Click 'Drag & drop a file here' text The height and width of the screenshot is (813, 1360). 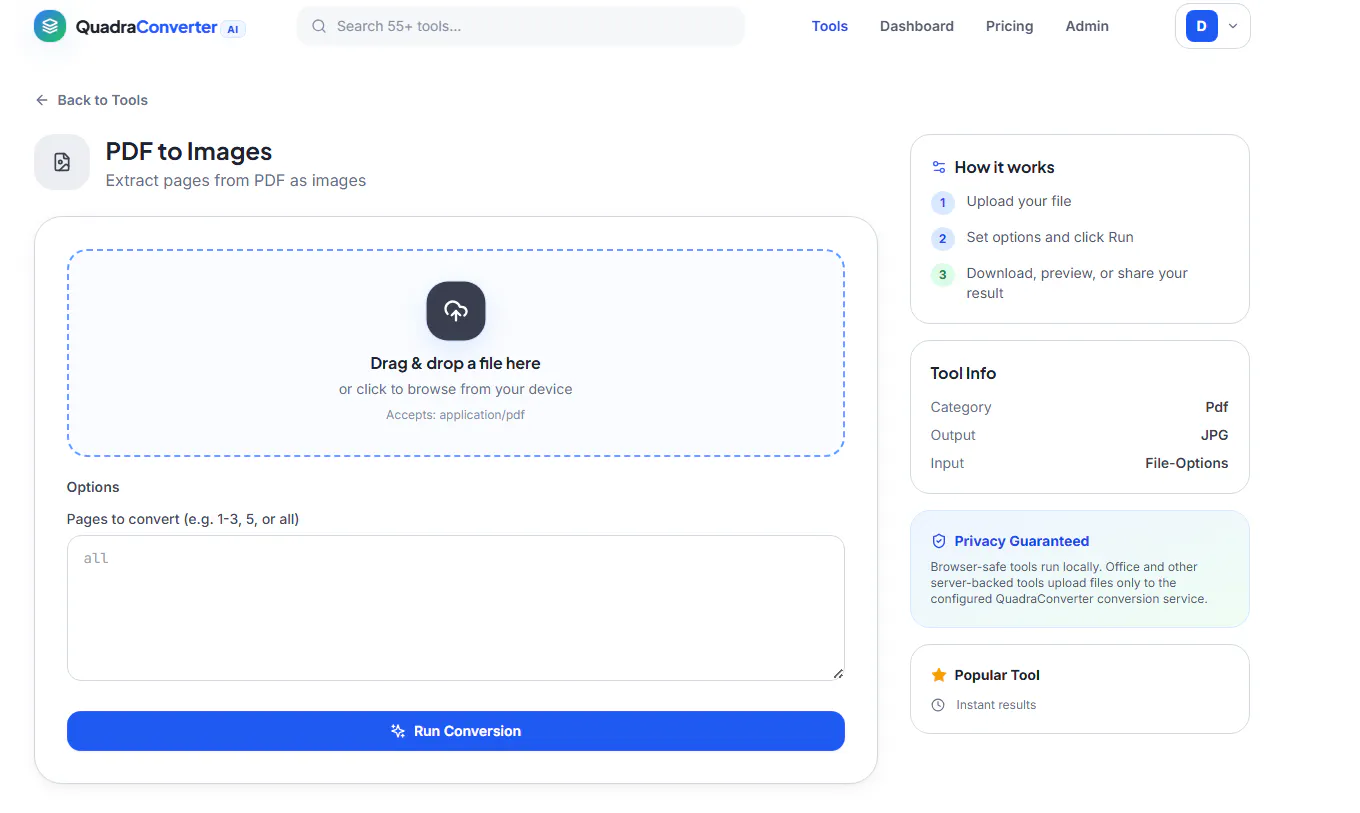[456, 363]
